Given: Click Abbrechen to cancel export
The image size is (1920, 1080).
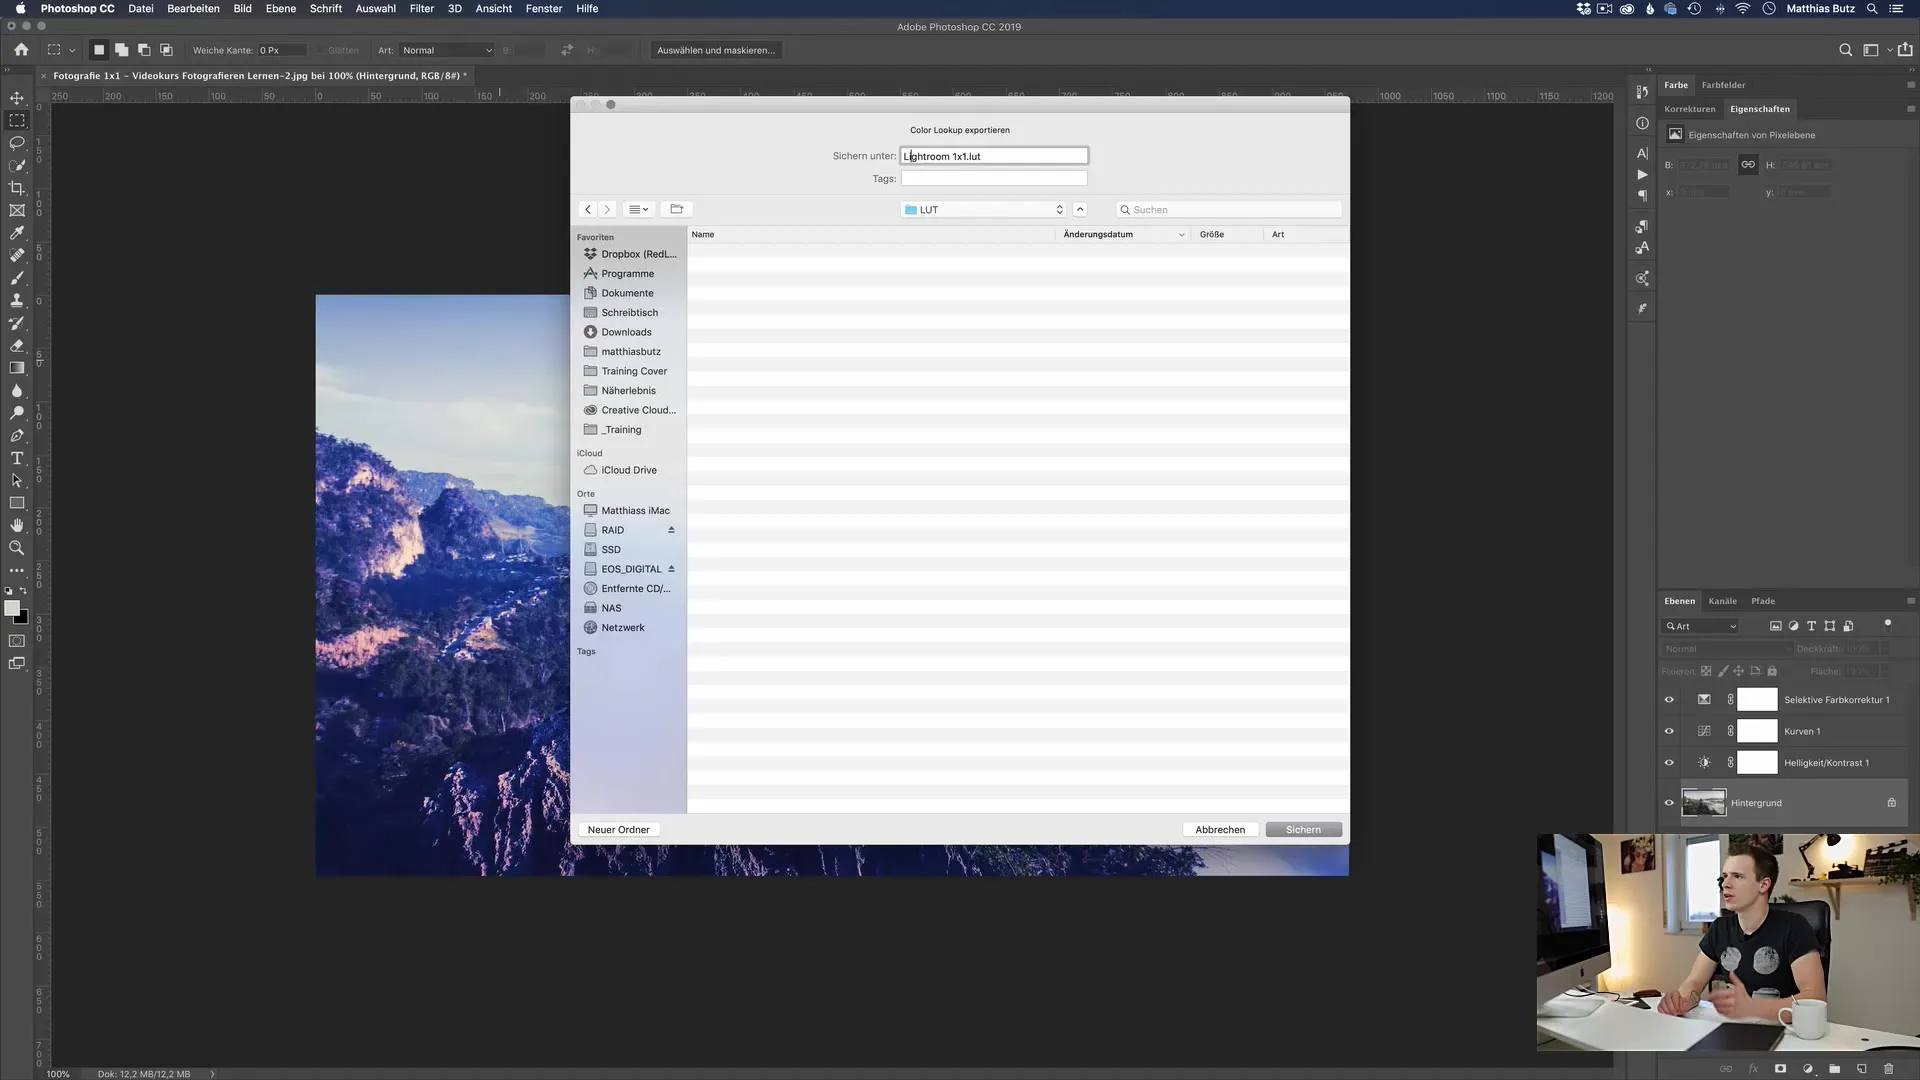Looking at the screenshot, I should [1218, 828].
